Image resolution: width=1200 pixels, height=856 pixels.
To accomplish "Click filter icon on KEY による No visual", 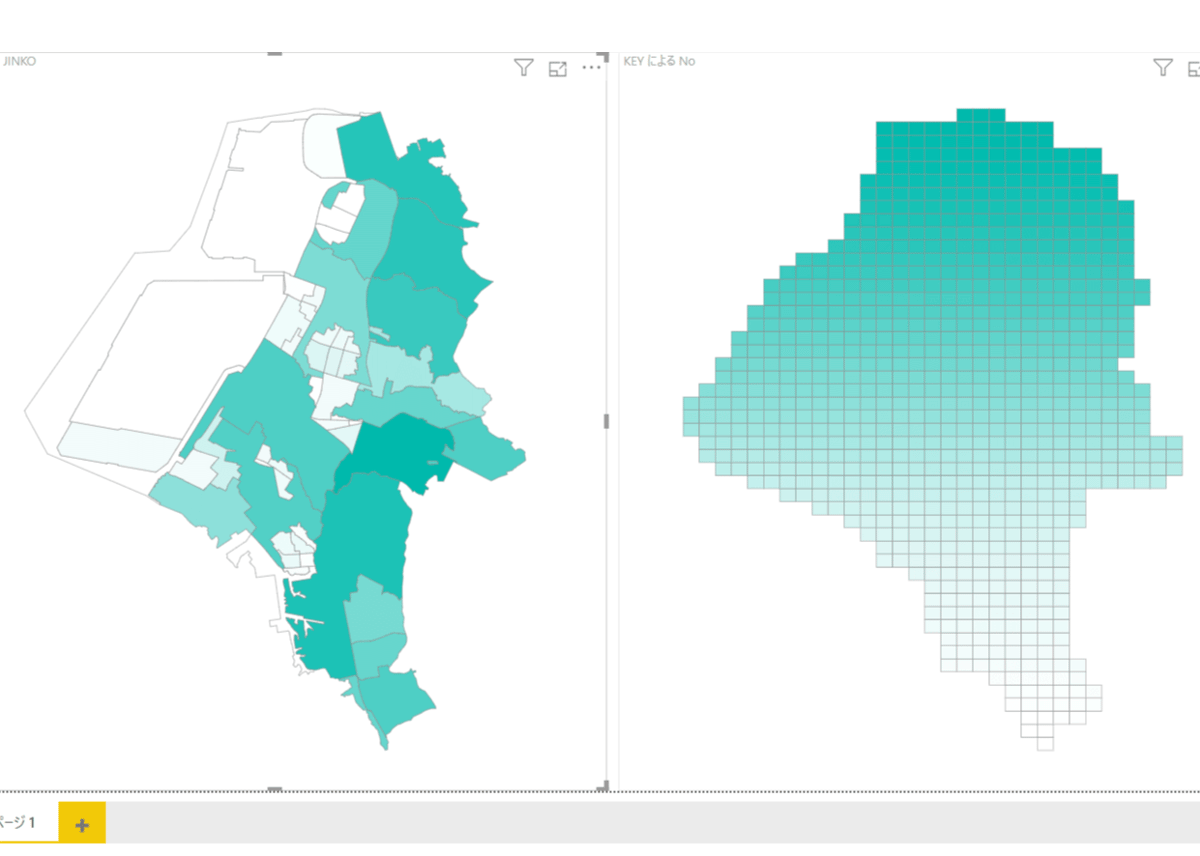I will click(x=1162, y=68).
